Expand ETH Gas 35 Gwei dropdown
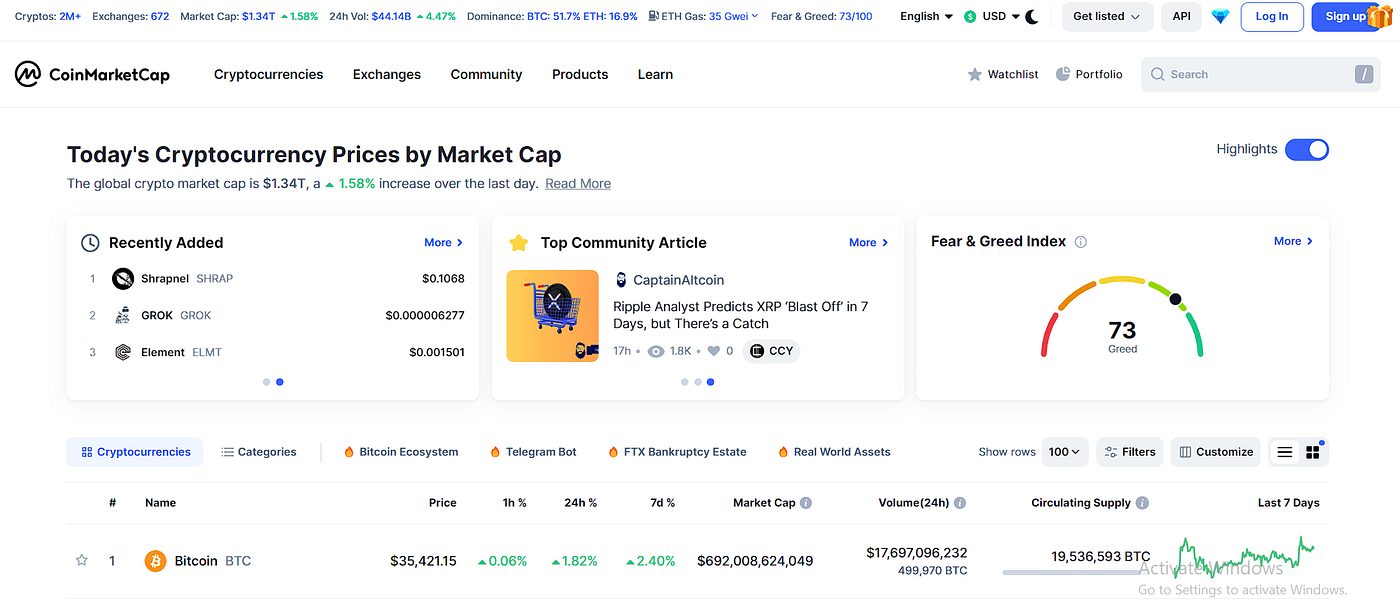The width and height of the screenshot is (1400, 604). click(x=734, y=16)
